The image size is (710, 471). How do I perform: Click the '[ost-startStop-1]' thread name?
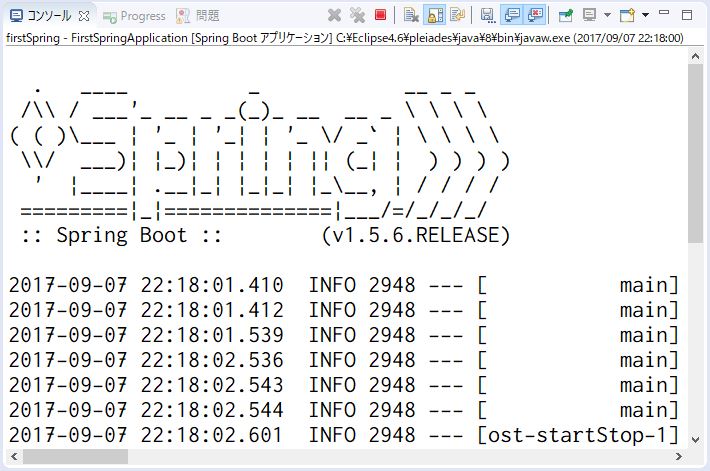tap(578, 435)
